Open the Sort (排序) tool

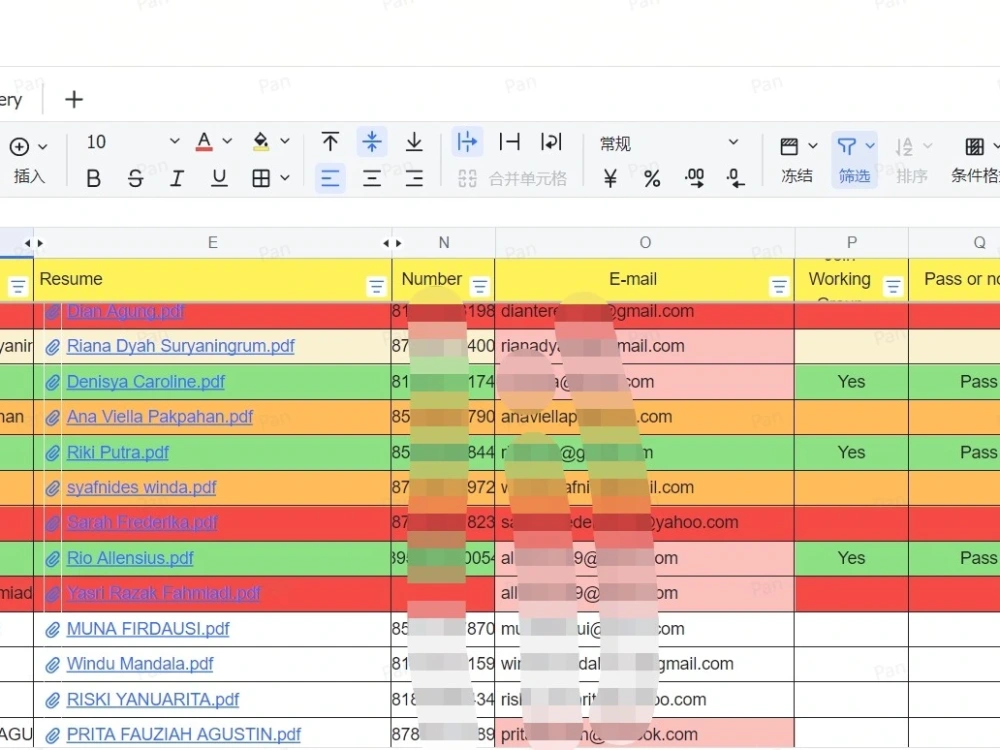911,160
